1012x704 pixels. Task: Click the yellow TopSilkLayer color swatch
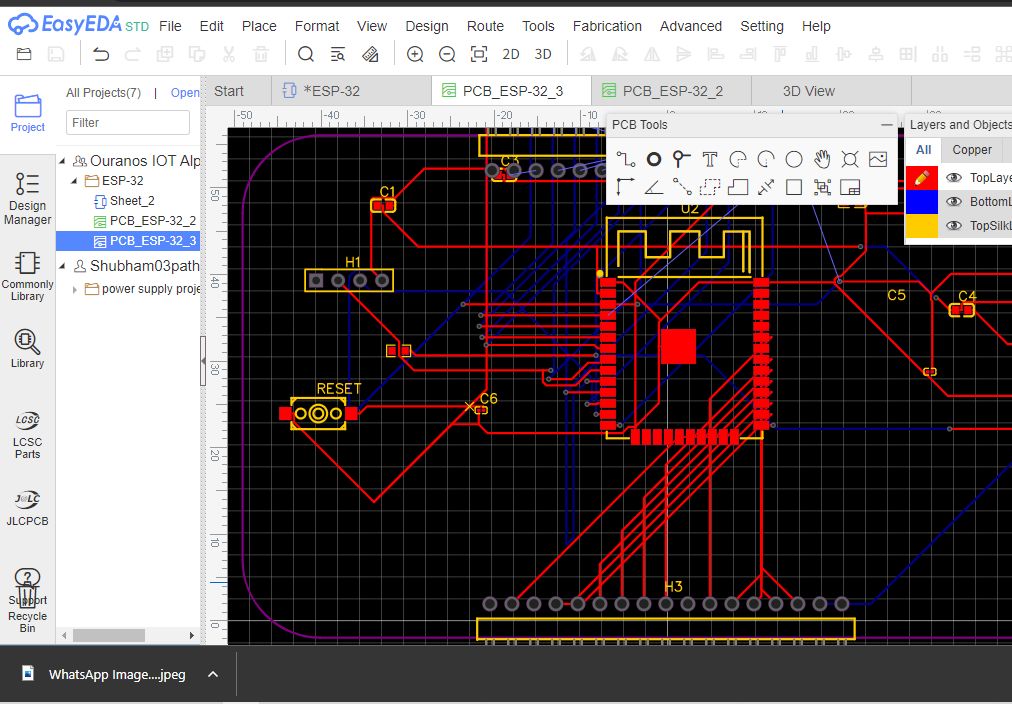coord(921,226)
